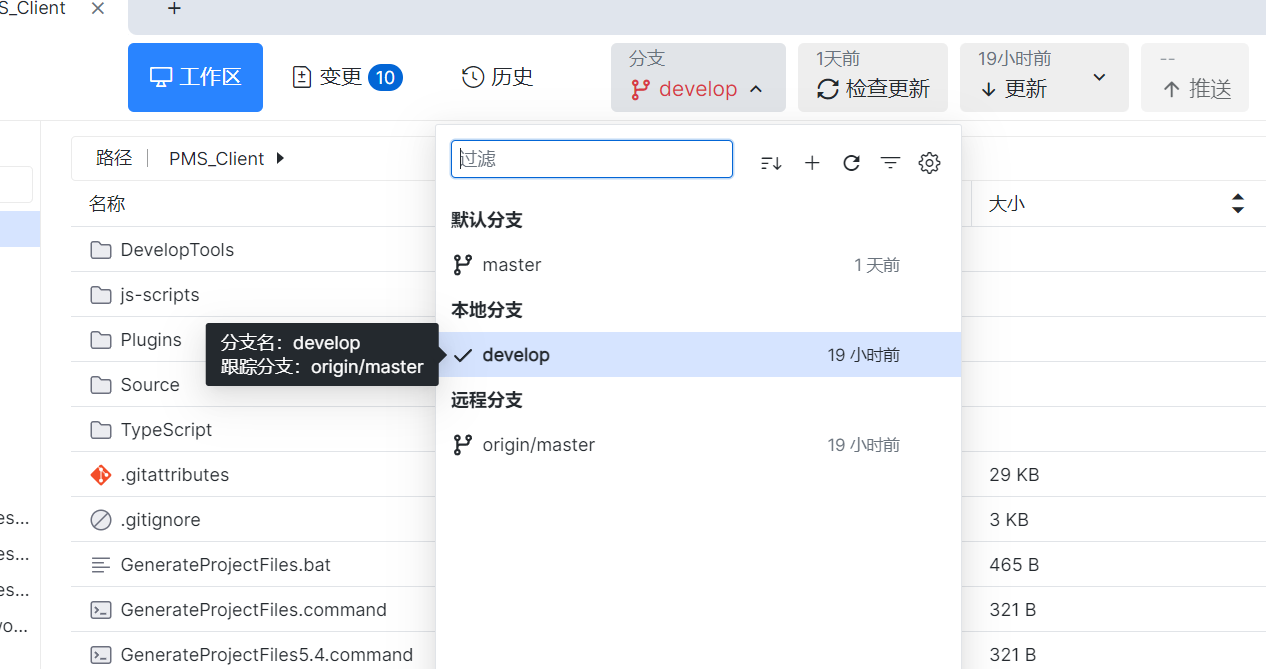Image resolution: width=1266 pixels, height=669 pixels.
Task: Close the PMS_Client tab
Action: click(x=97, y=9)
